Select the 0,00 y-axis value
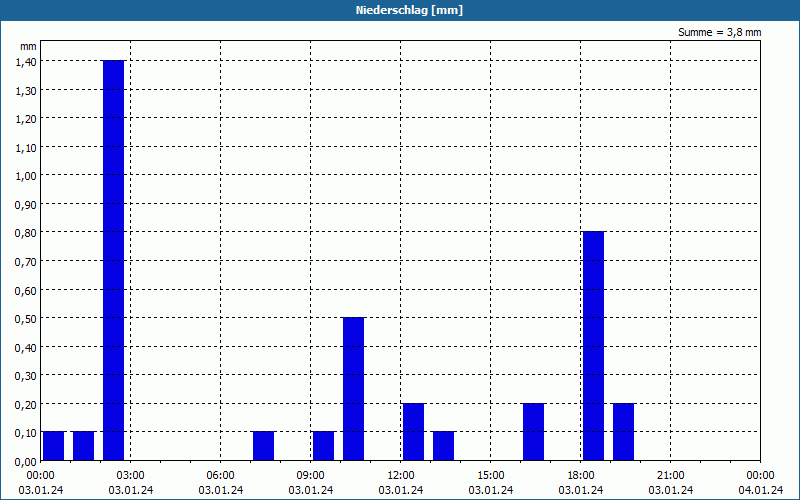800x500 pixels. pyautogui.click(x=26, y=461)
